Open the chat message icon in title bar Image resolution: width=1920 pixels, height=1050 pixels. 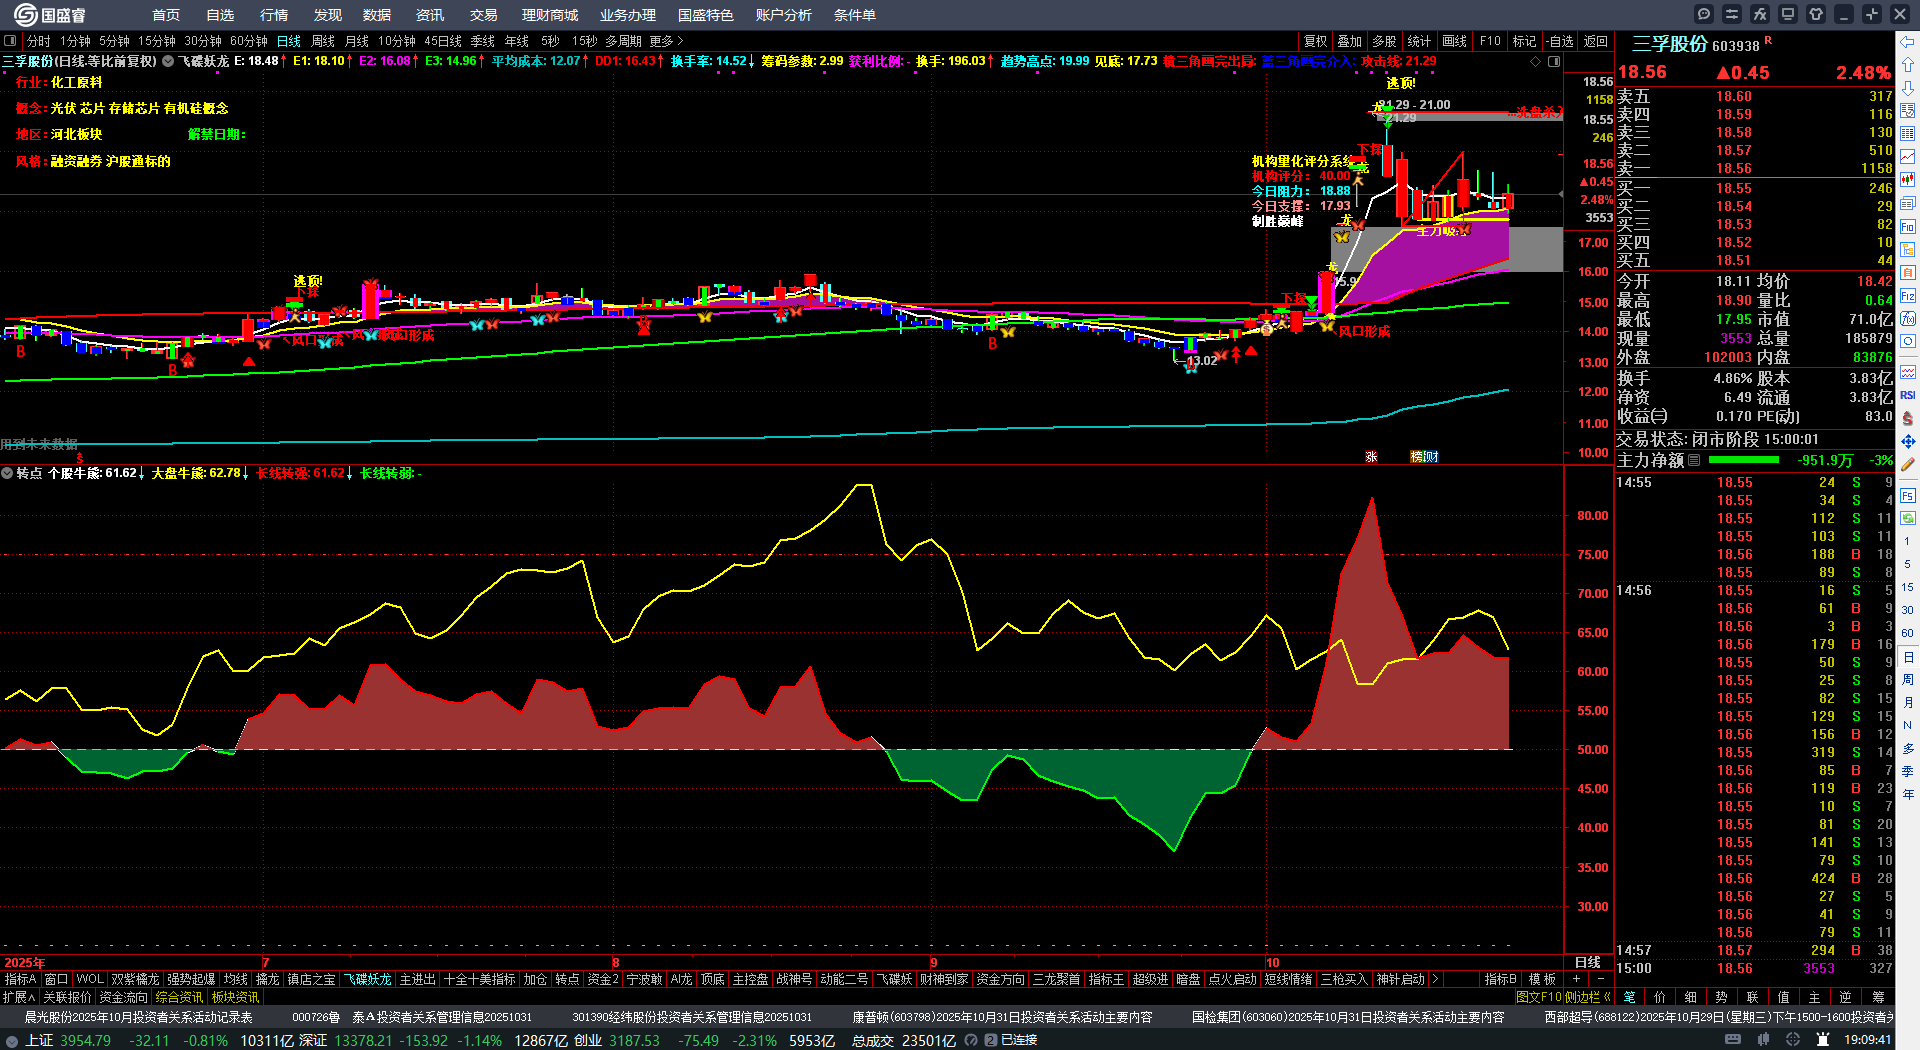coord(1704,14)
